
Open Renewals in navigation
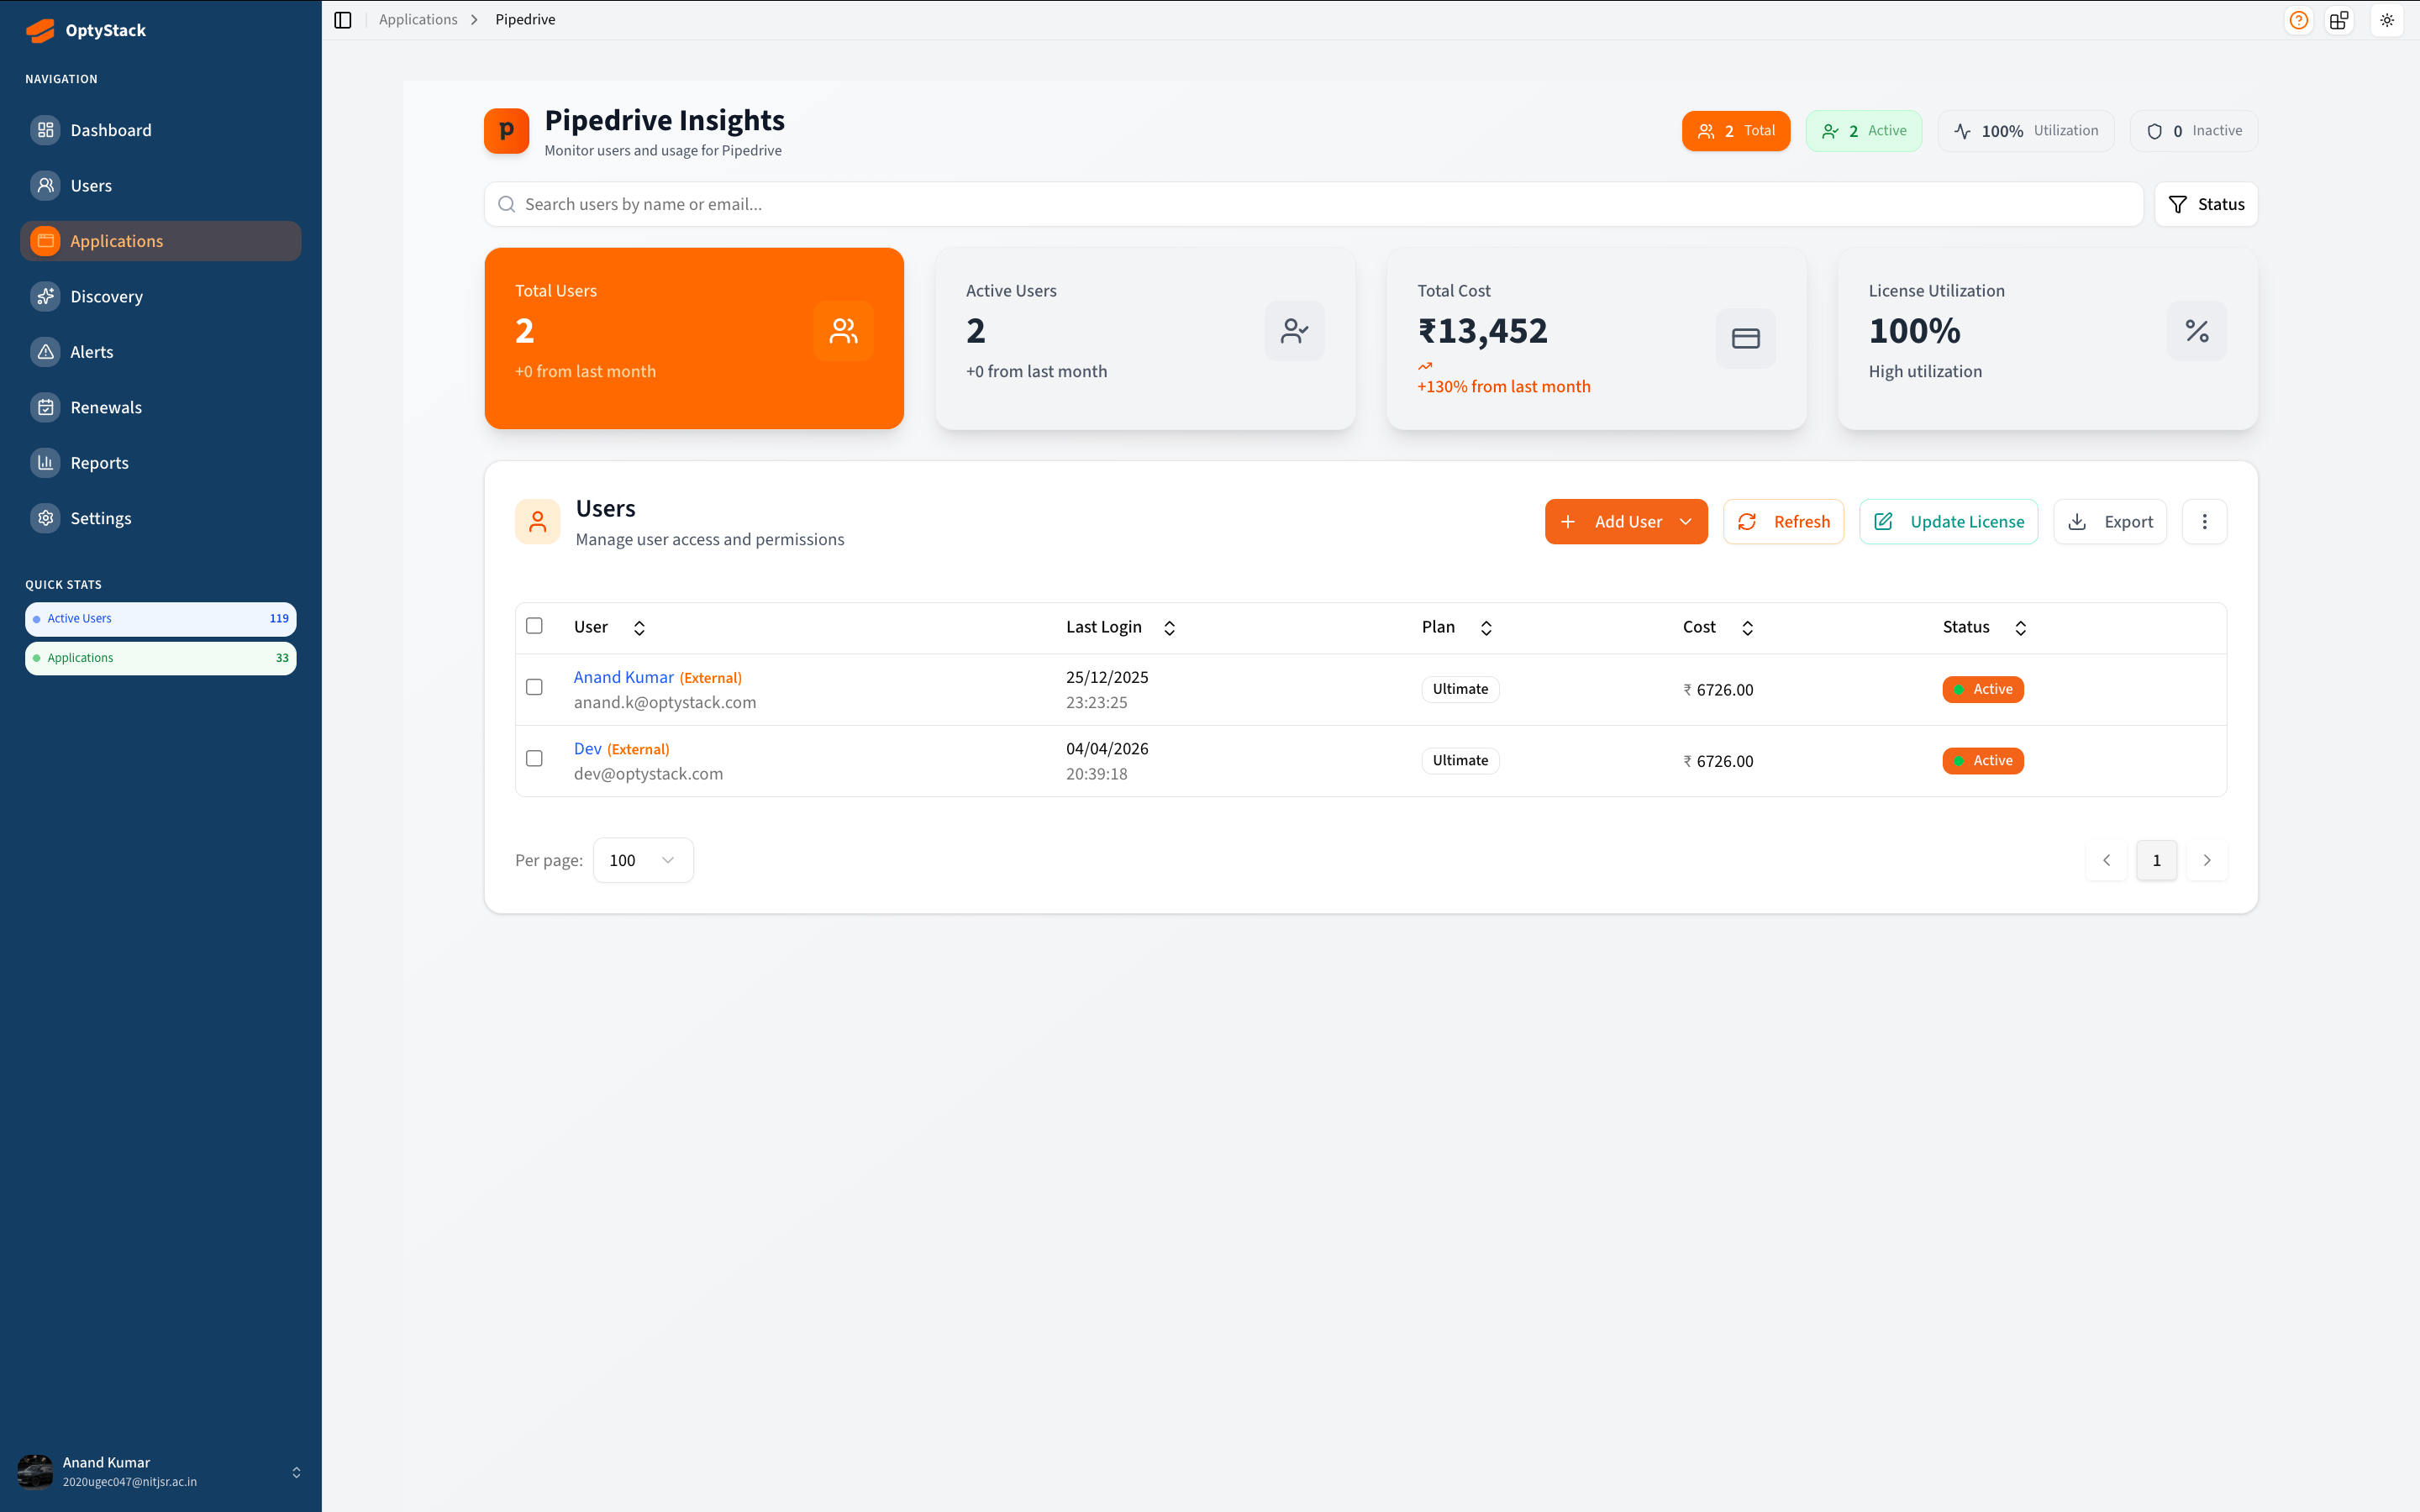click(x=160, y=407)
